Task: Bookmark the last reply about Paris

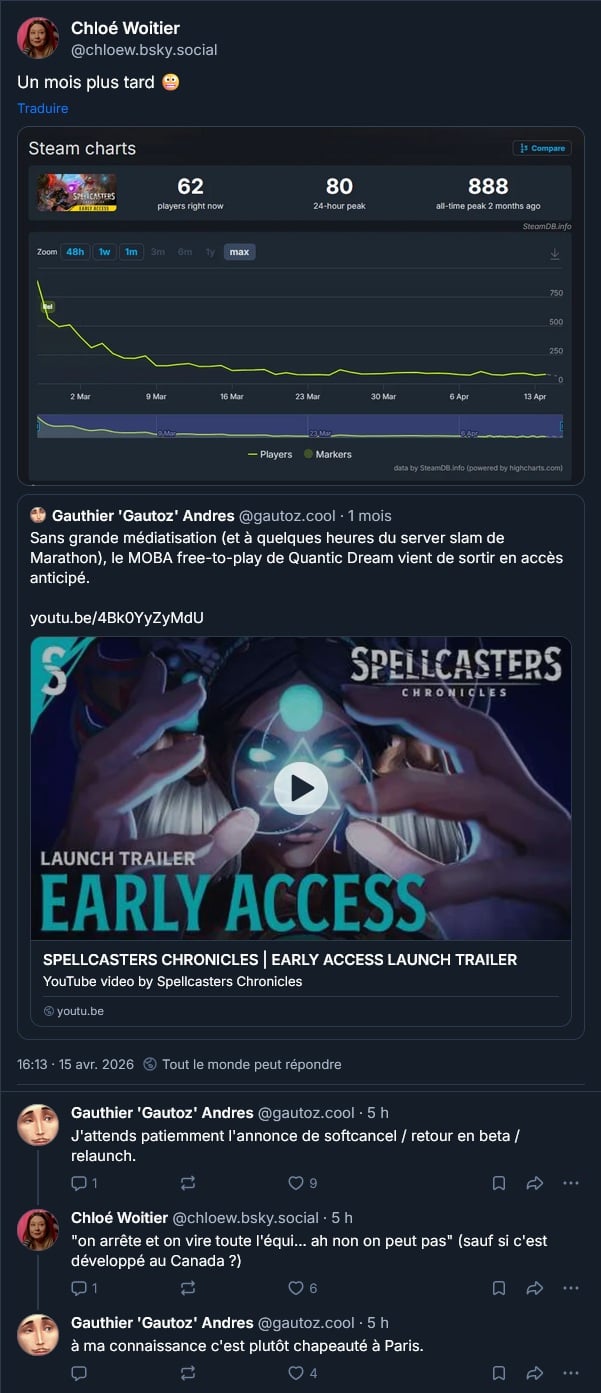Action: click(x=499, y=1374)
